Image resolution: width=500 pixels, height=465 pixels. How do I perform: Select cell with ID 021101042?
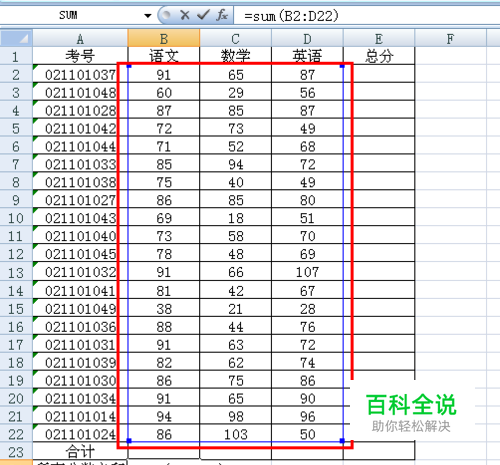pos(80,128)
